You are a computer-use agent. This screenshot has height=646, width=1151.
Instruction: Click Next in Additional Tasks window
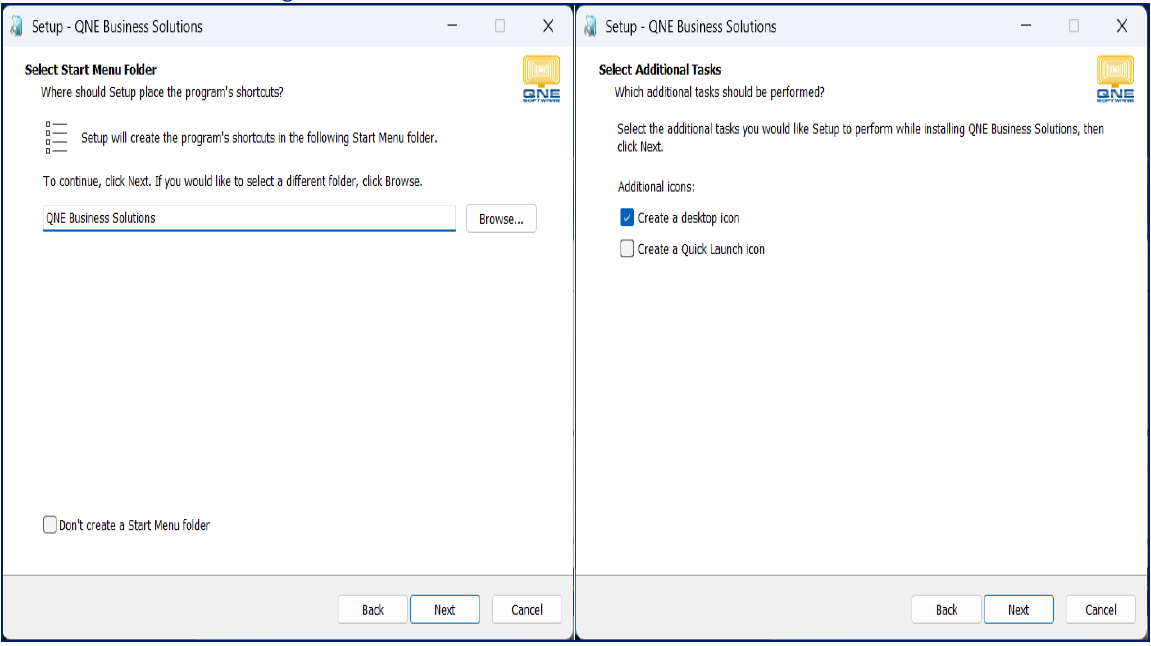[1019, 609]
